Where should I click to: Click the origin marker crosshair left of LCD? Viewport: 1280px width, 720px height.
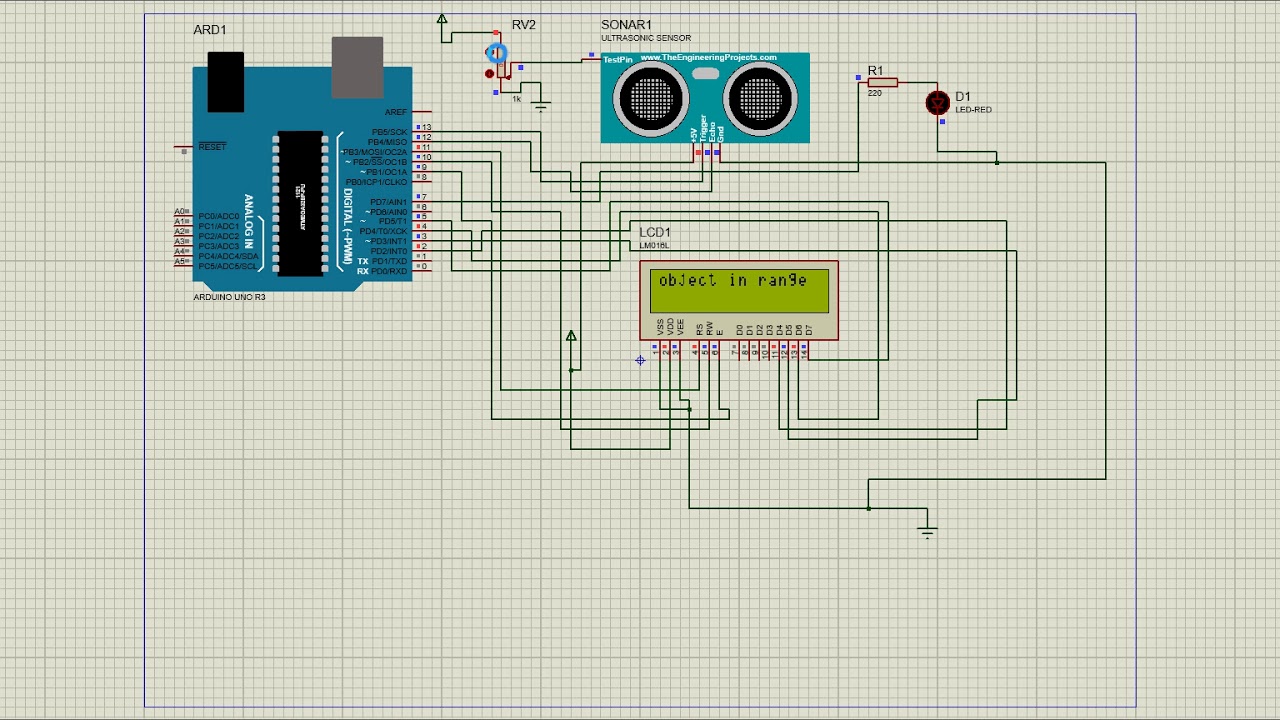tap(640, 360)
